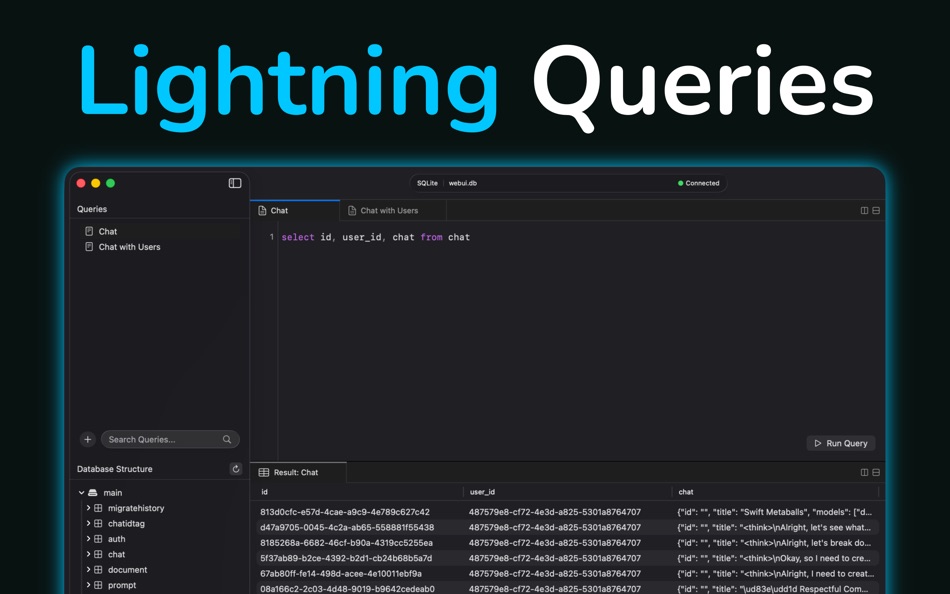Click the green Connected status indicator
The image size is (950, 594).
click(x=680, y=183)
